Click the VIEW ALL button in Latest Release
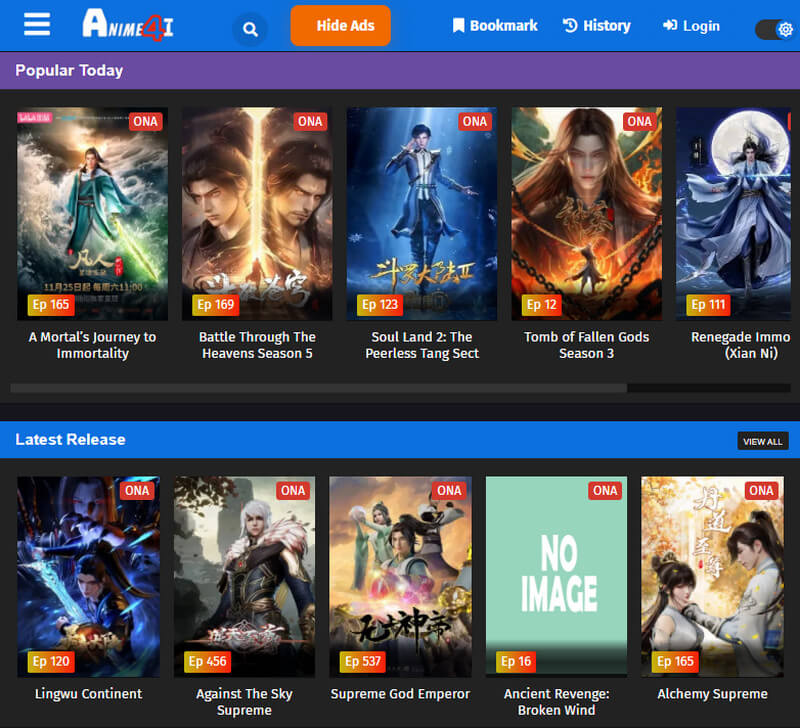This screenshot has width=800, height=728. click(763, 441)
